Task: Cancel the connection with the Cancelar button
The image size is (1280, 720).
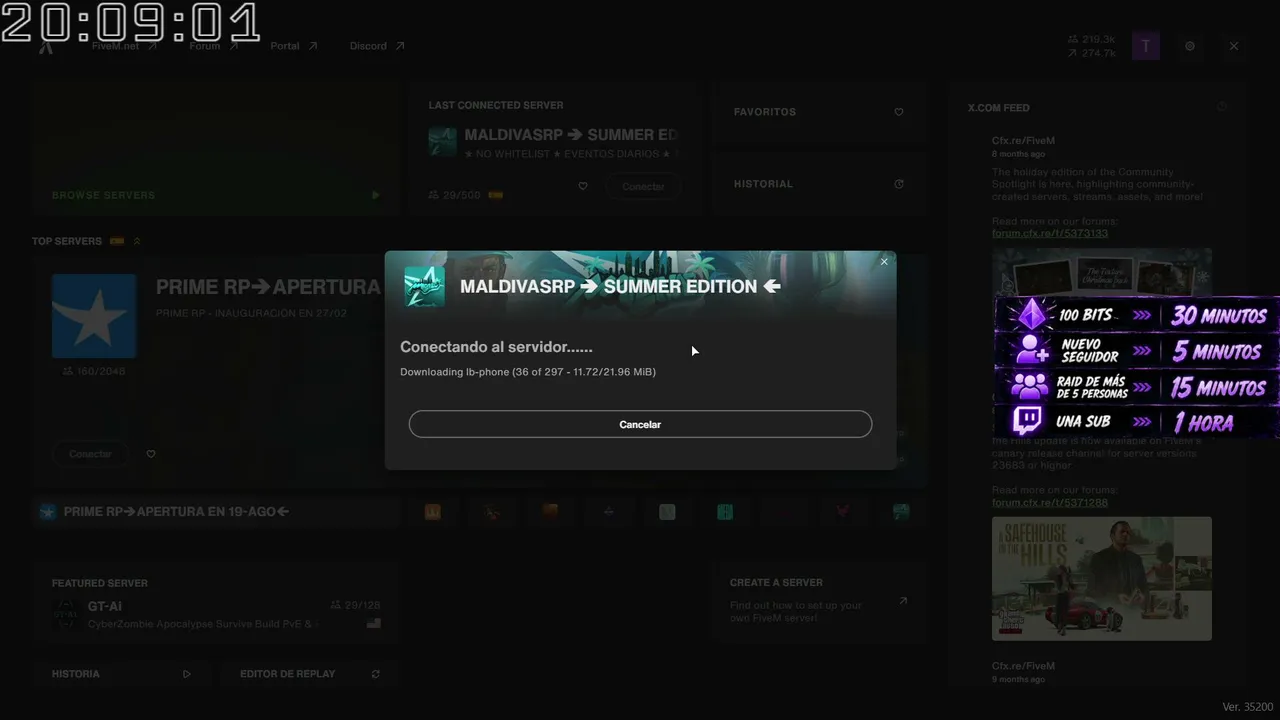Action: tap(640, 424)
